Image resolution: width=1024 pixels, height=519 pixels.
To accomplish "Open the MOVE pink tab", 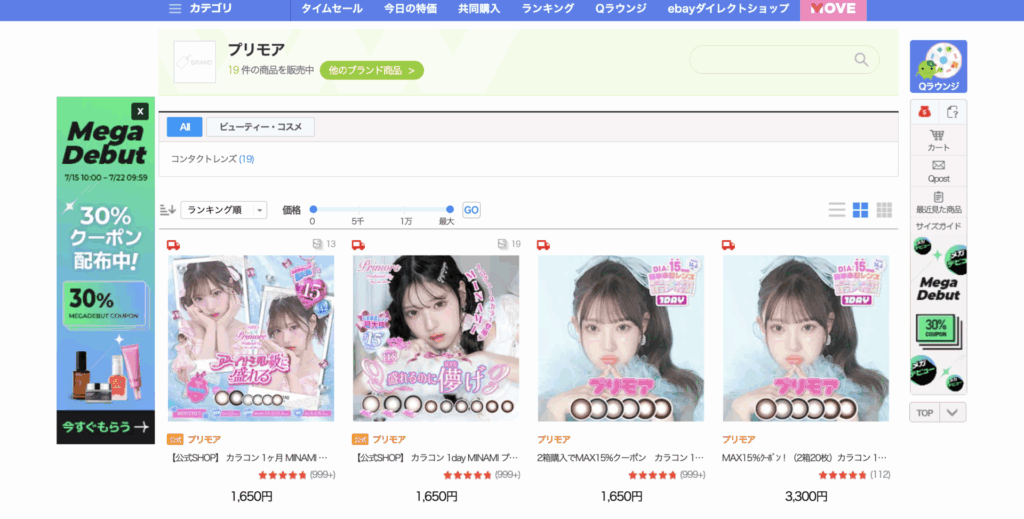I will (833, 9).
